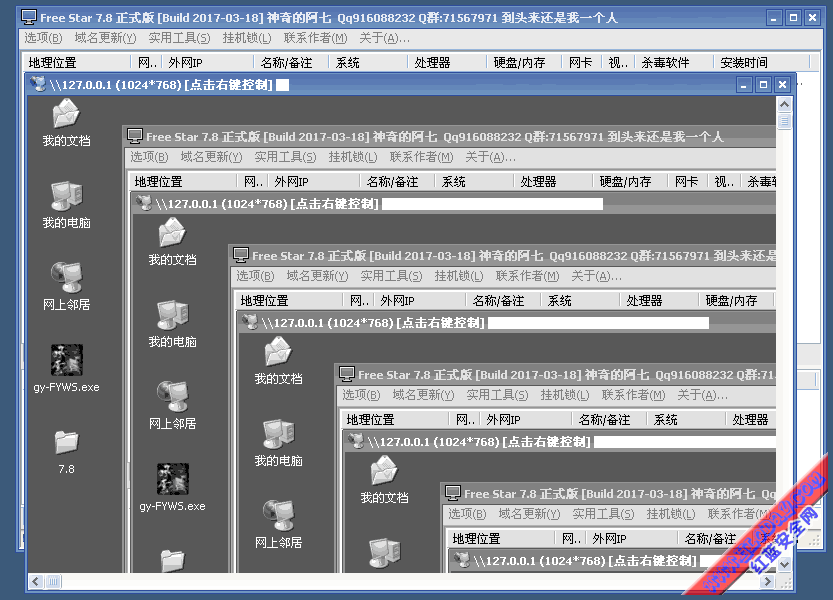This screenshot has height=600, width=833.
Task: Click the Free Star icon in the third-level title bar
Action: point(241,256)
